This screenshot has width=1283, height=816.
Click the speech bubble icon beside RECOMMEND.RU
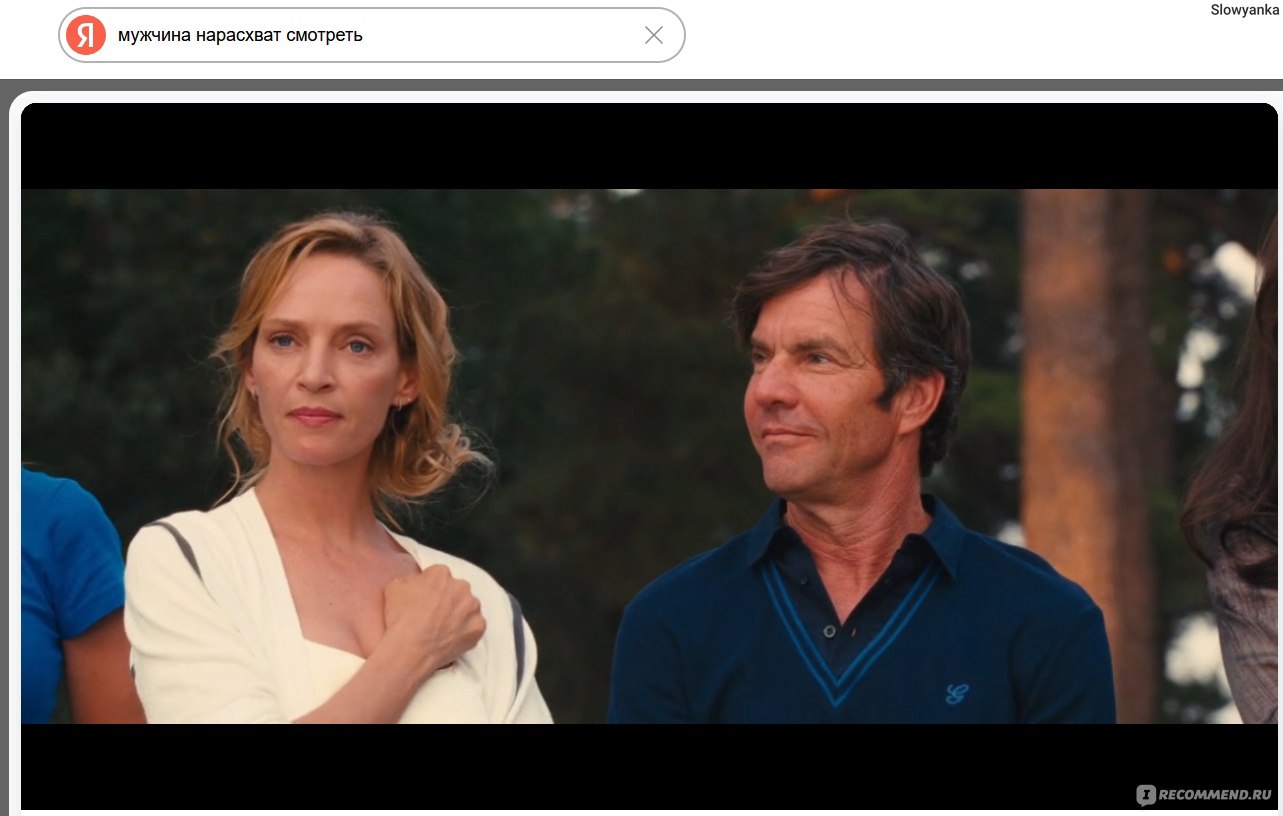tap(1146, 795)
